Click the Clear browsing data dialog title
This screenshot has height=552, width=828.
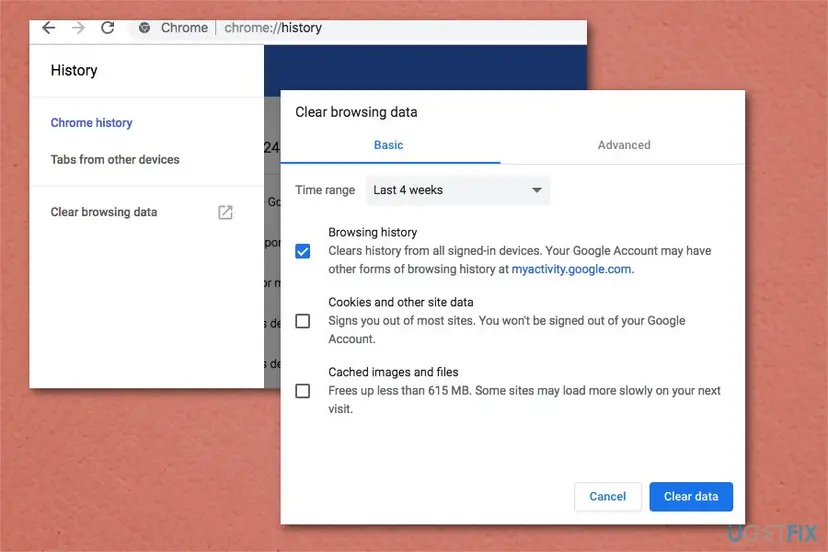coord(356,112)
